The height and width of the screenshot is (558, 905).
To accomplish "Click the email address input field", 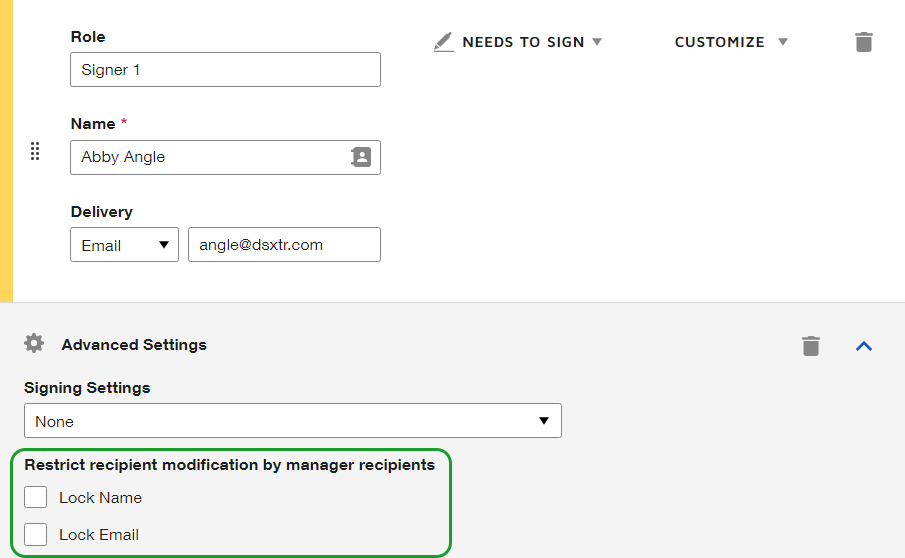I will [284, 245].
